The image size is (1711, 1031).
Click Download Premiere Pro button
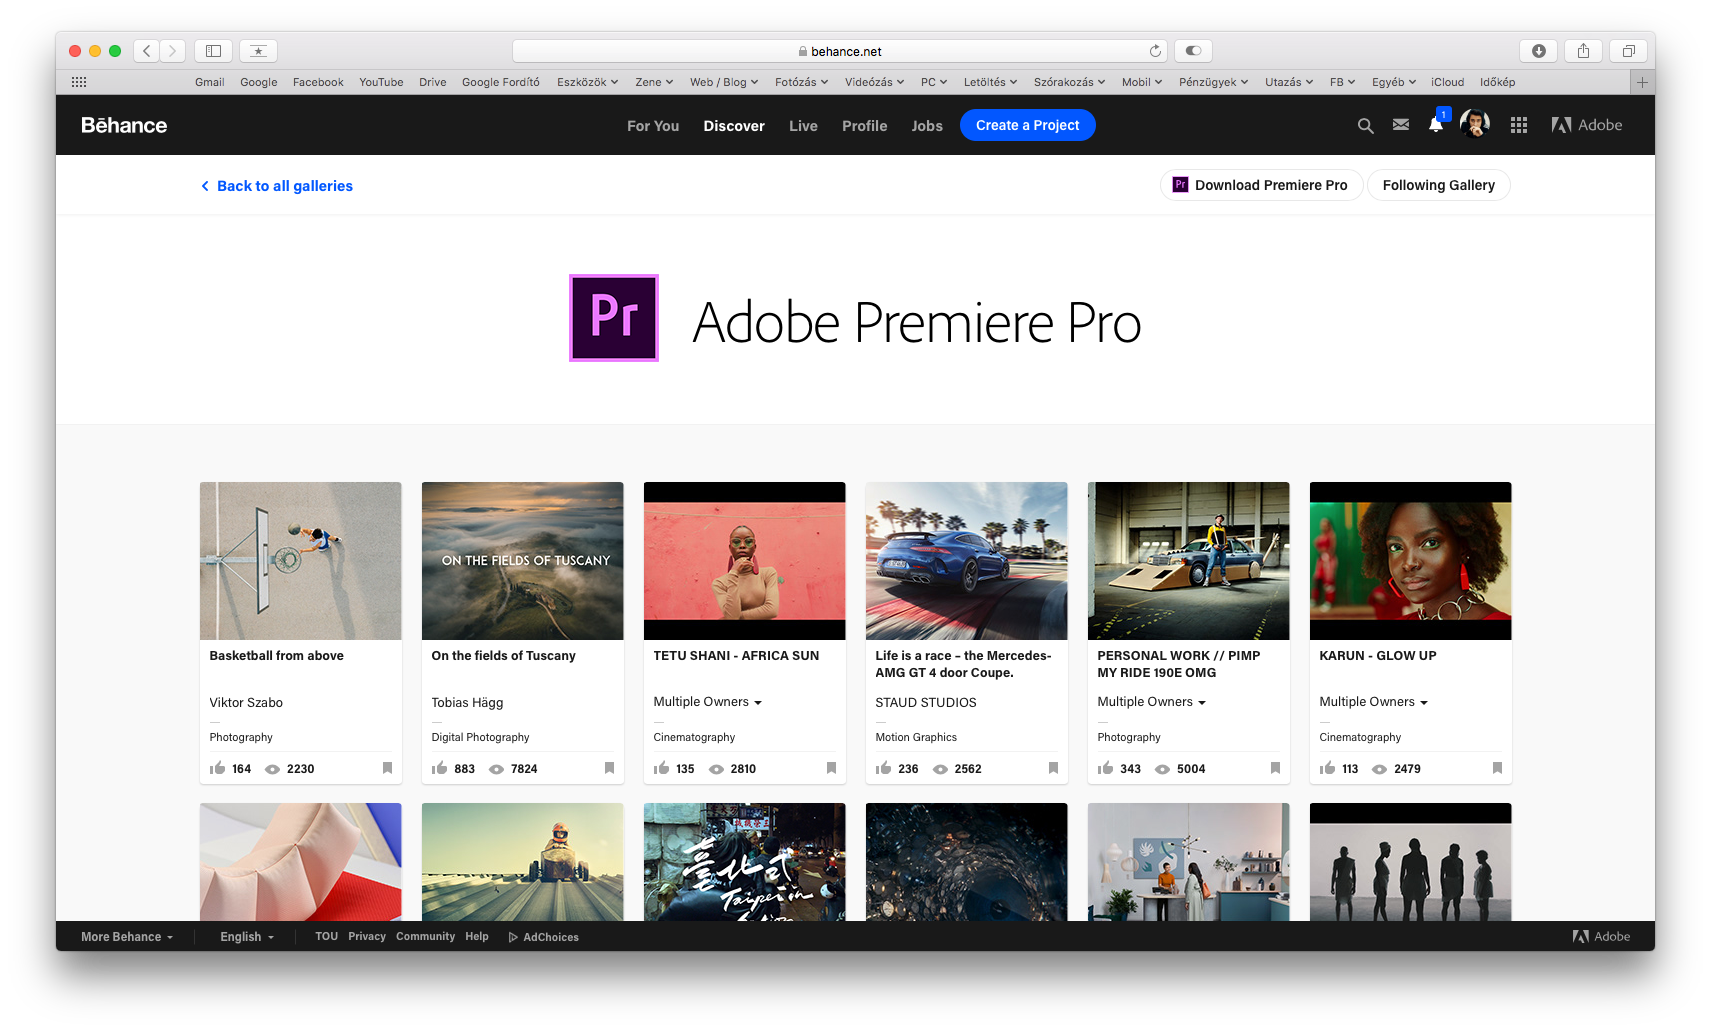click(x=1261, y=185)
